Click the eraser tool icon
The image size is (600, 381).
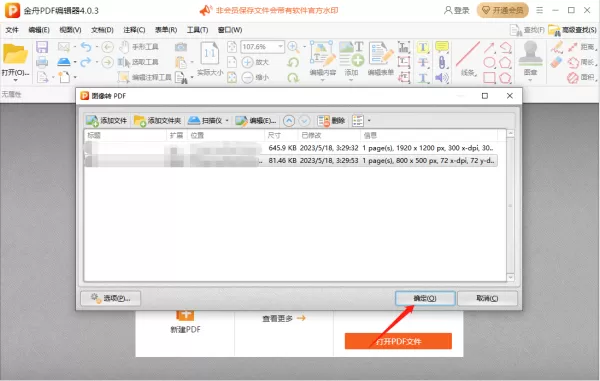[x=556, y=62]
